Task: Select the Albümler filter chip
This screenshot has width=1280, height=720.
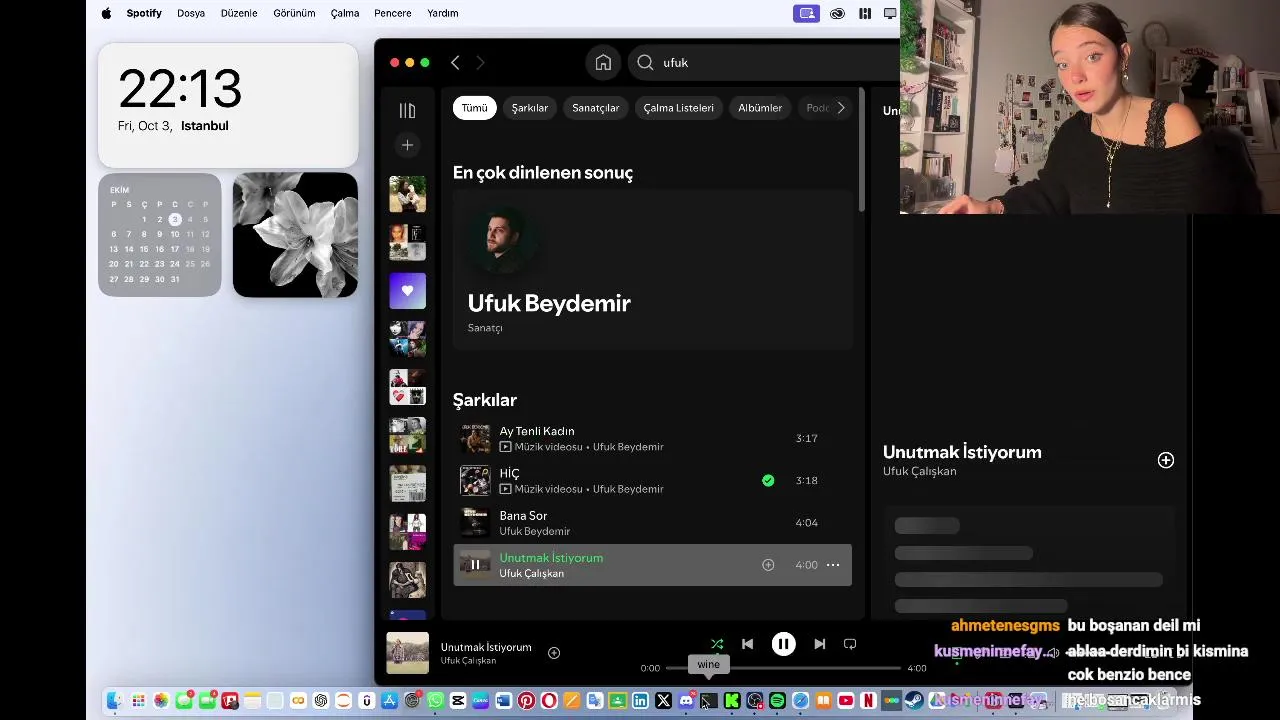Action: tap(760, 108)
